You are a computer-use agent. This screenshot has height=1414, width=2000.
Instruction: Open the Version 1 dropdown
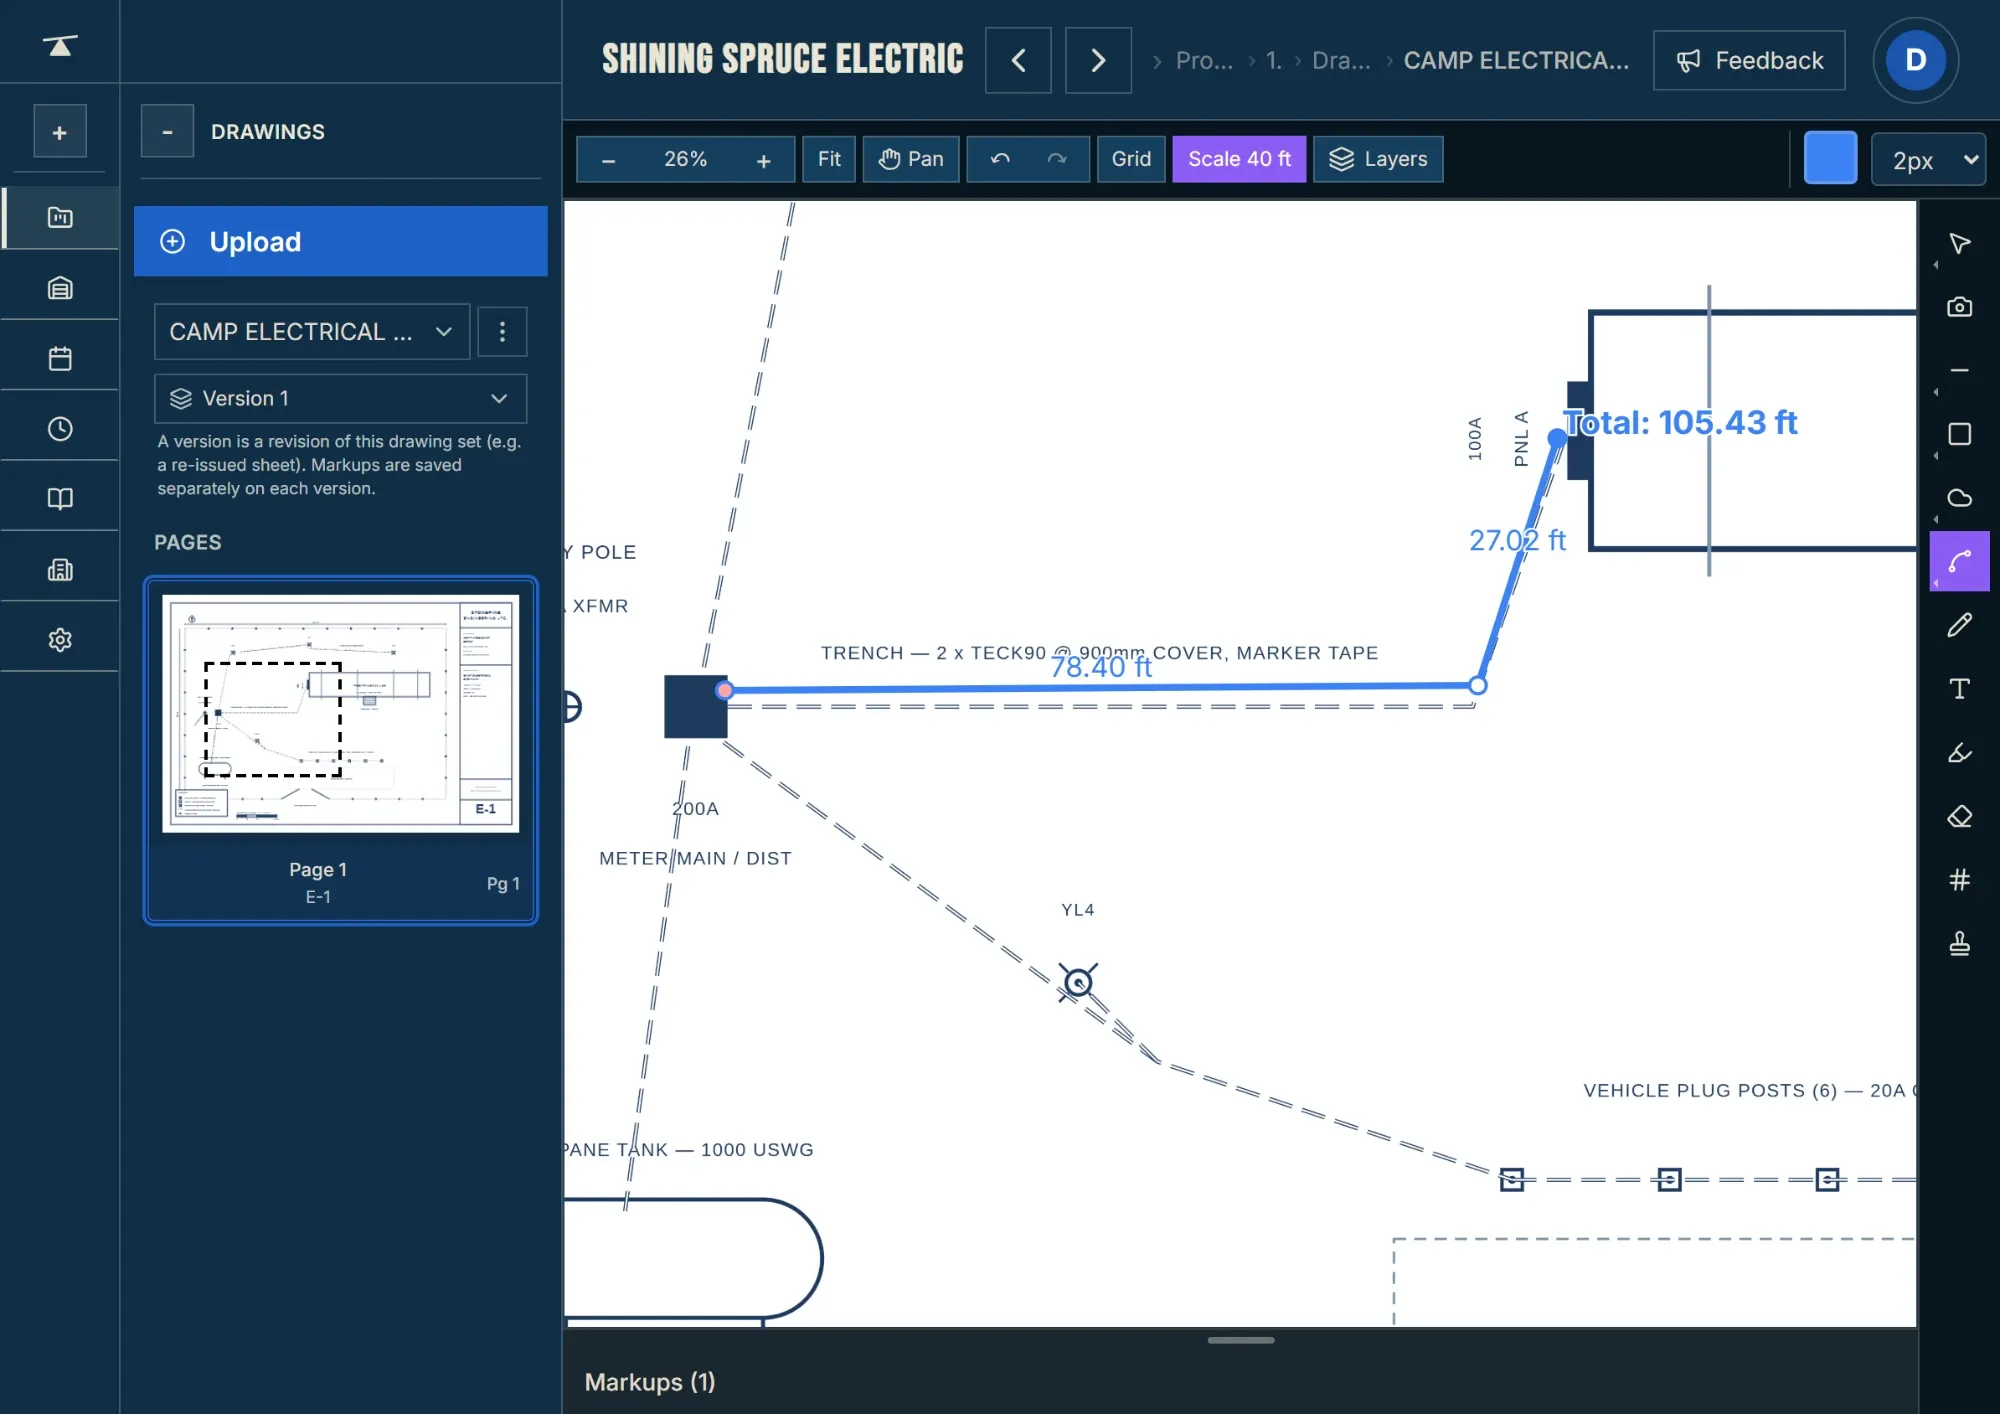[340, 399]
